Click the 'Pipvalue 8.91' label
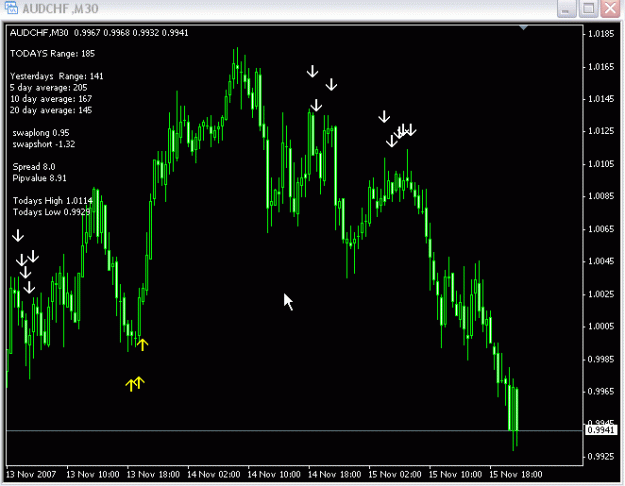 point(39,178)
